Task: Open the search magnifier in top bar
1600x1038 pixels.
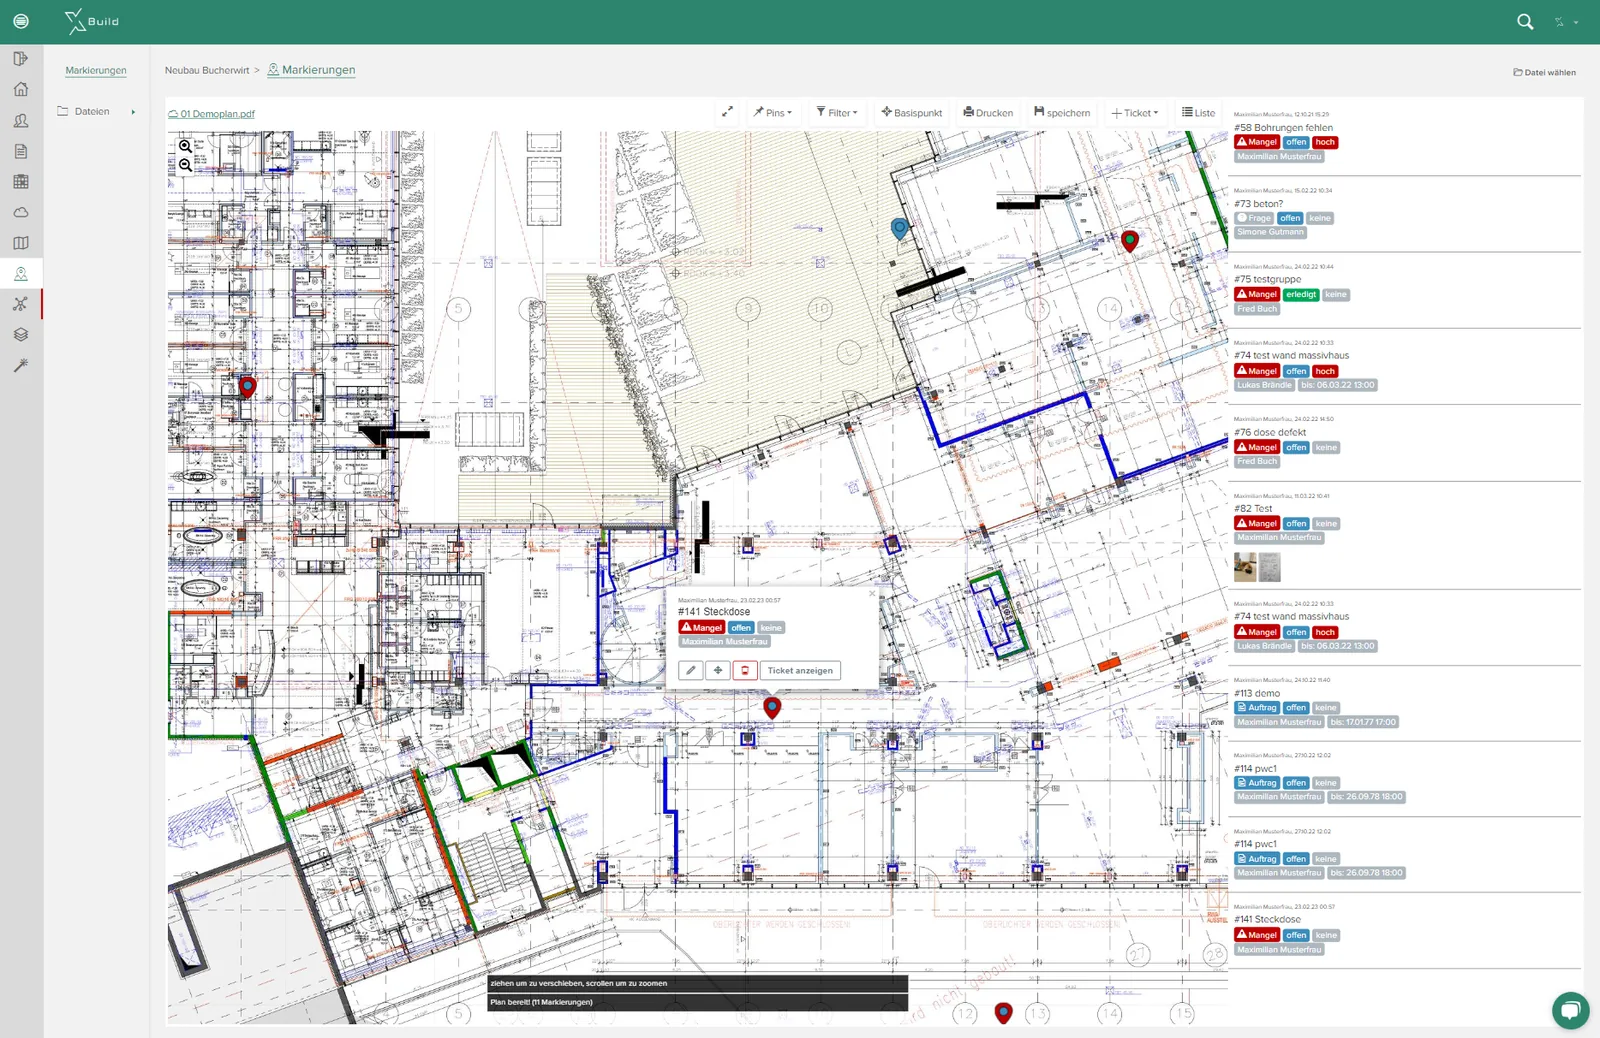Action: 1525,21
